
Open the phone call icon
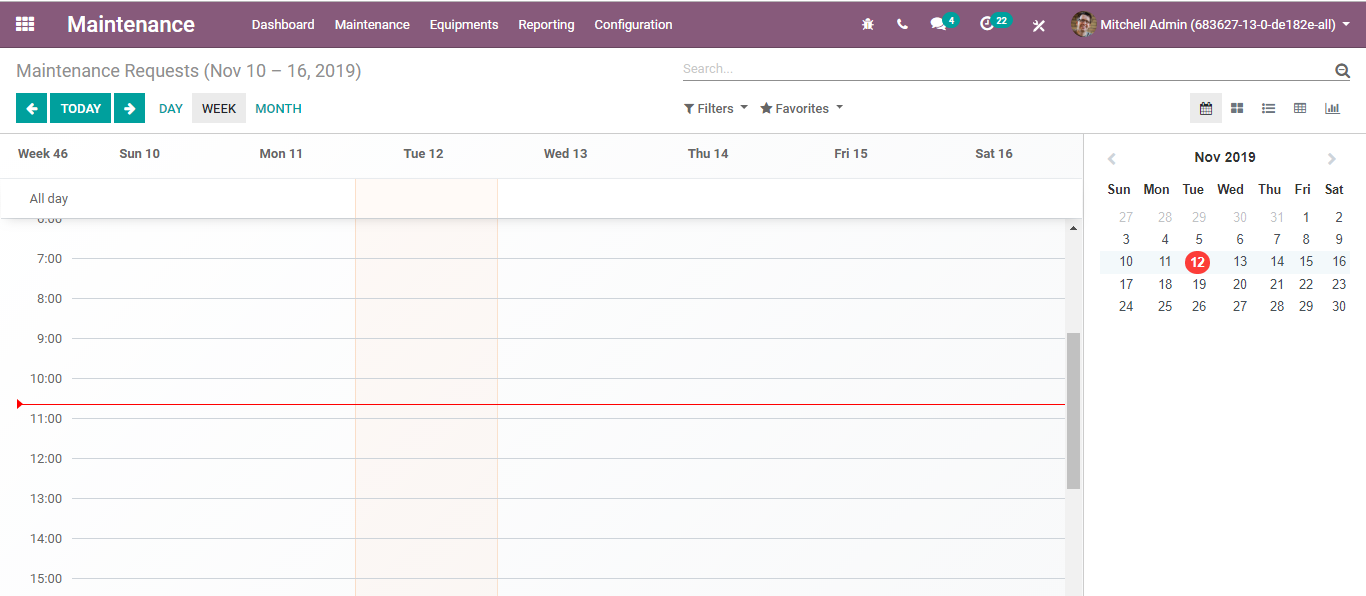(903, 24)
